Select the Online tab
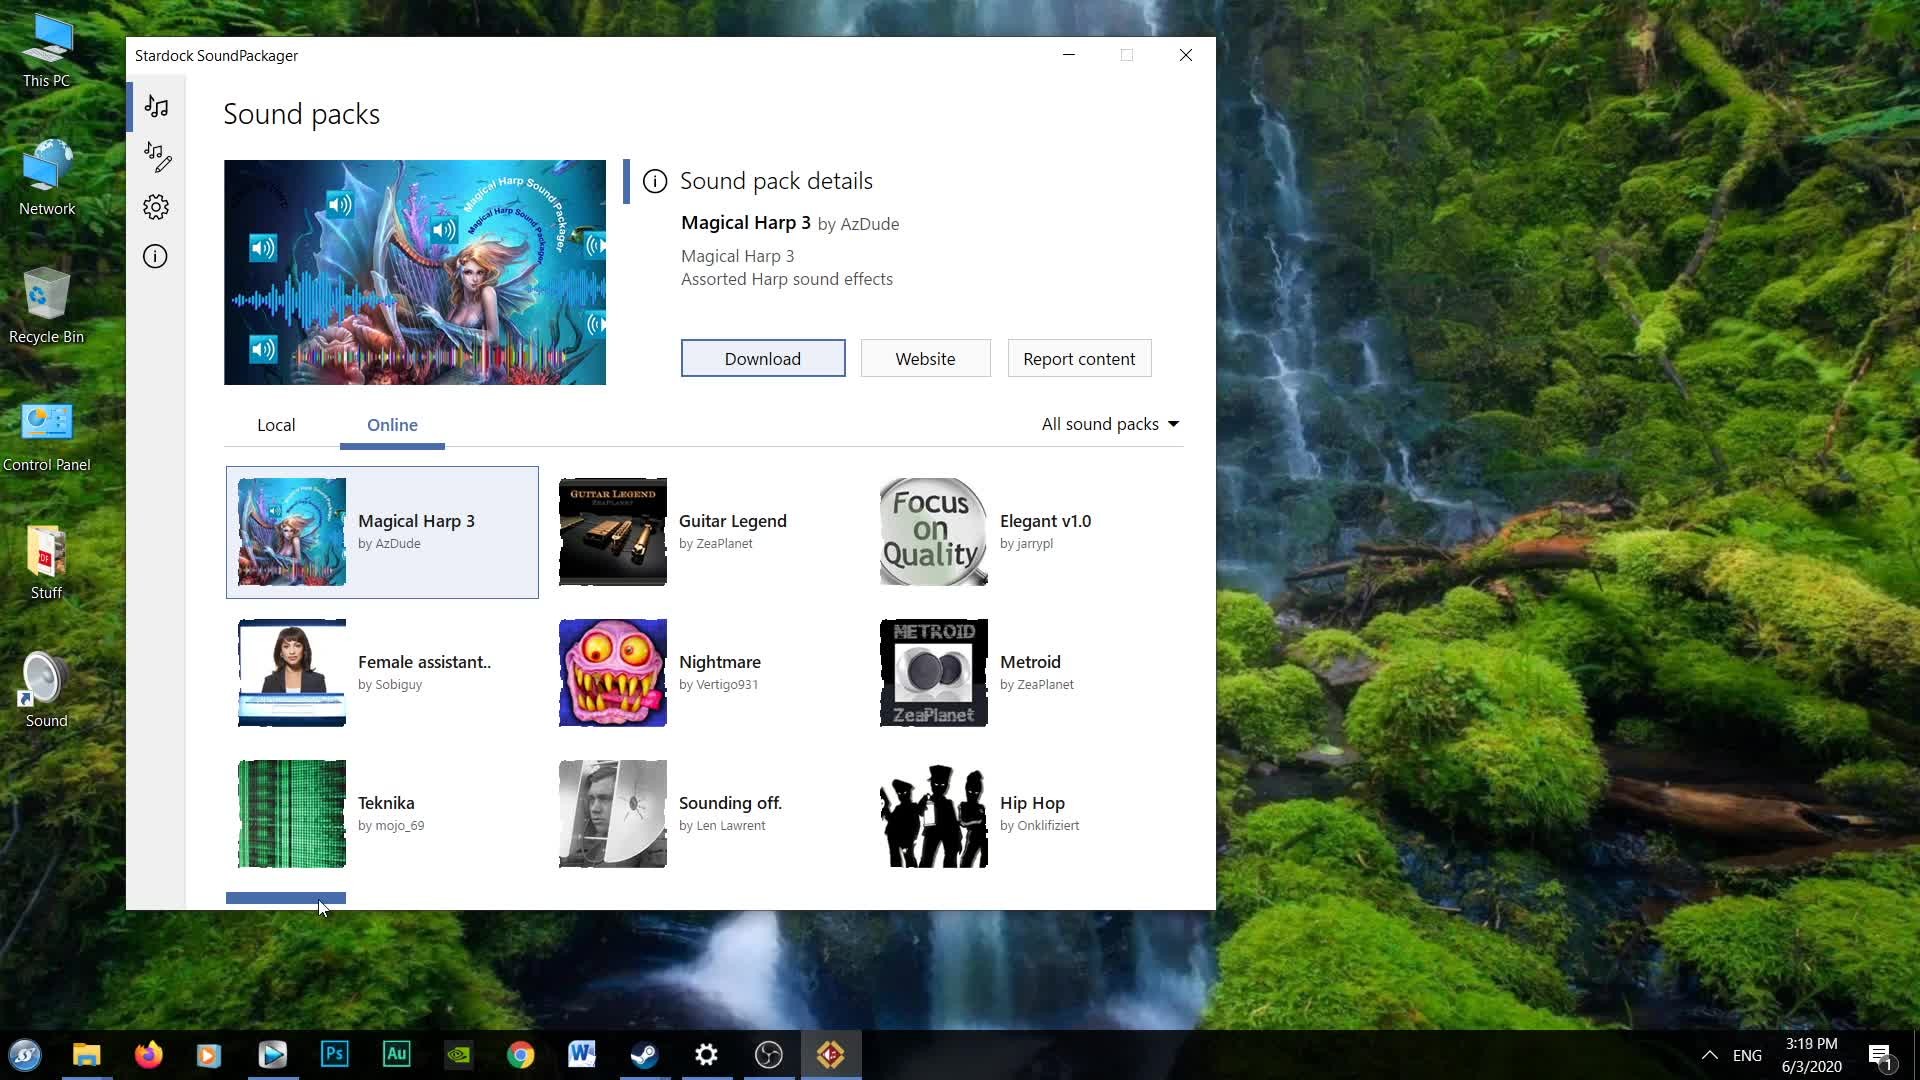 [392, 425]
